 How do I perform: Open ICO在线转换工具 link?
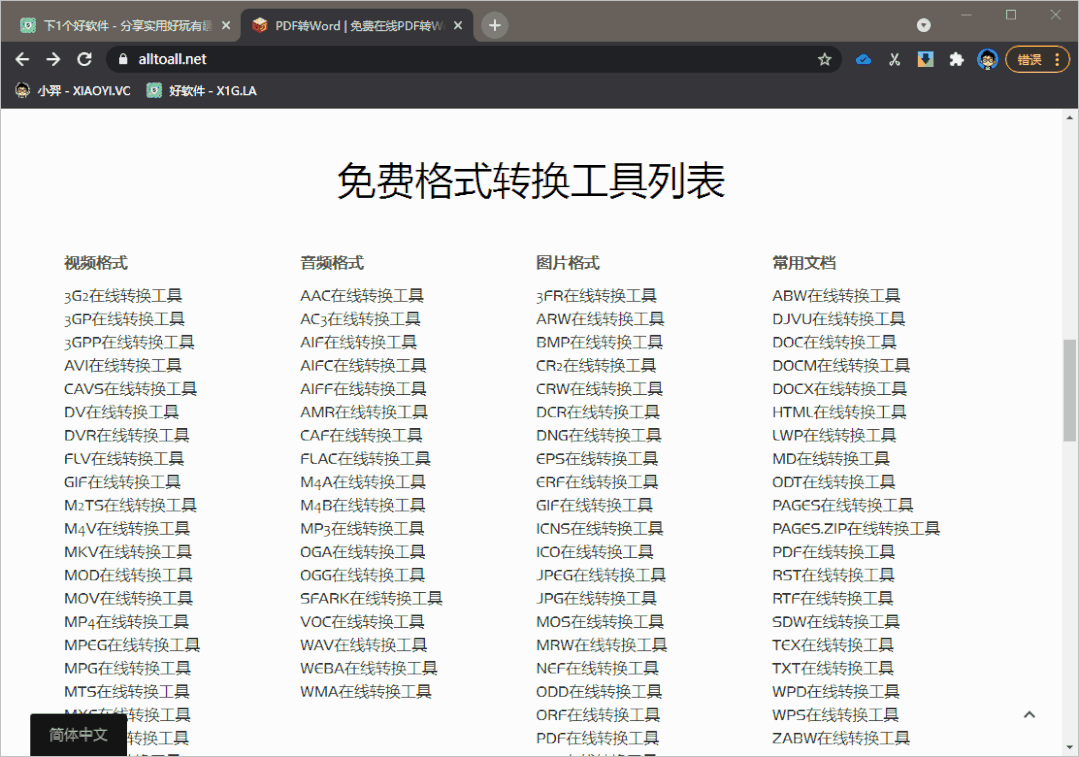[x=595, y=551]
